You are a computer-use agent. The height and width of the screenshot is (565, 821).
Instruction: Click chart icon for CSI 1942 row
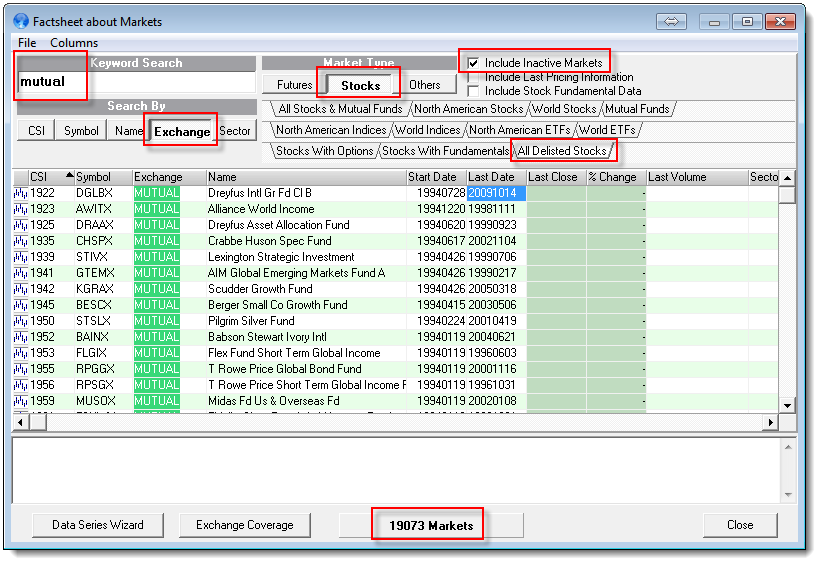[20, 289]
